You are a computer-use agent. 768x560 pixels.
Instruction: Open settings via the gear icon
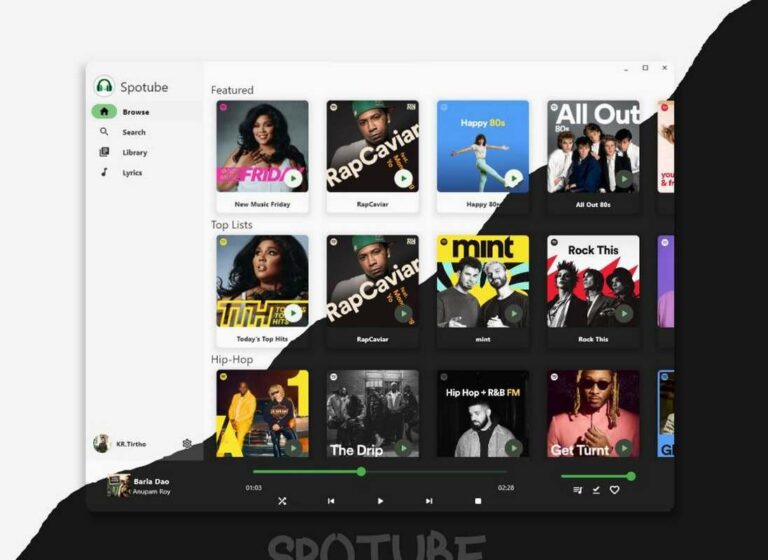point(187,443)
